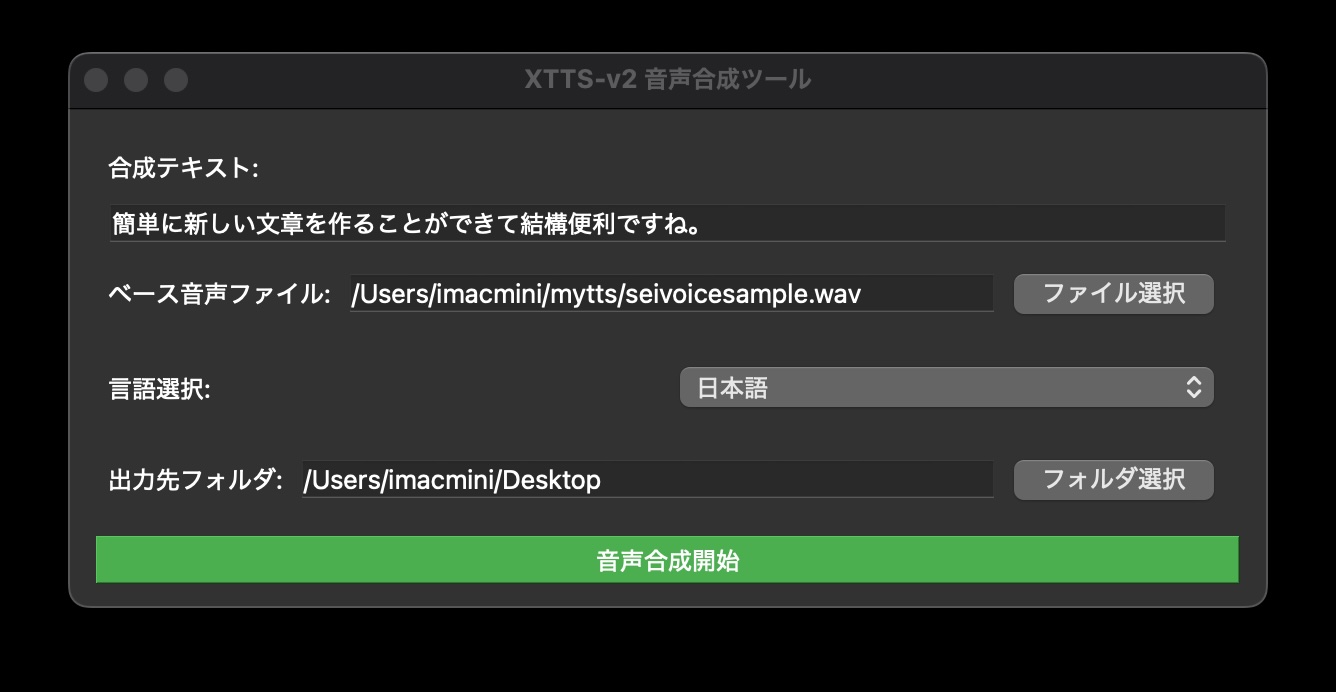
Task: Zoom the window using the third title bar button
Action: click(176, 80)
